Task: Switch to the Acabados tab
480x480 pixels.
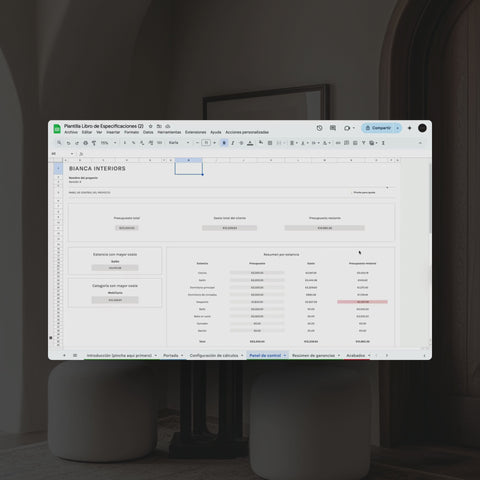Action: tap(356, 355)
